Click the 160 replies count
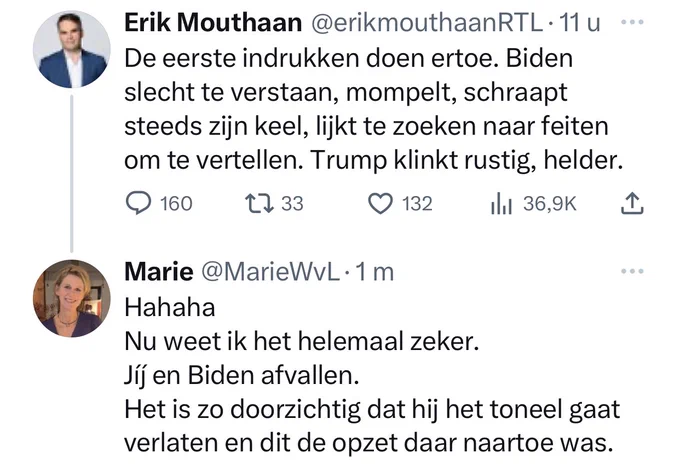 point(176,204)
